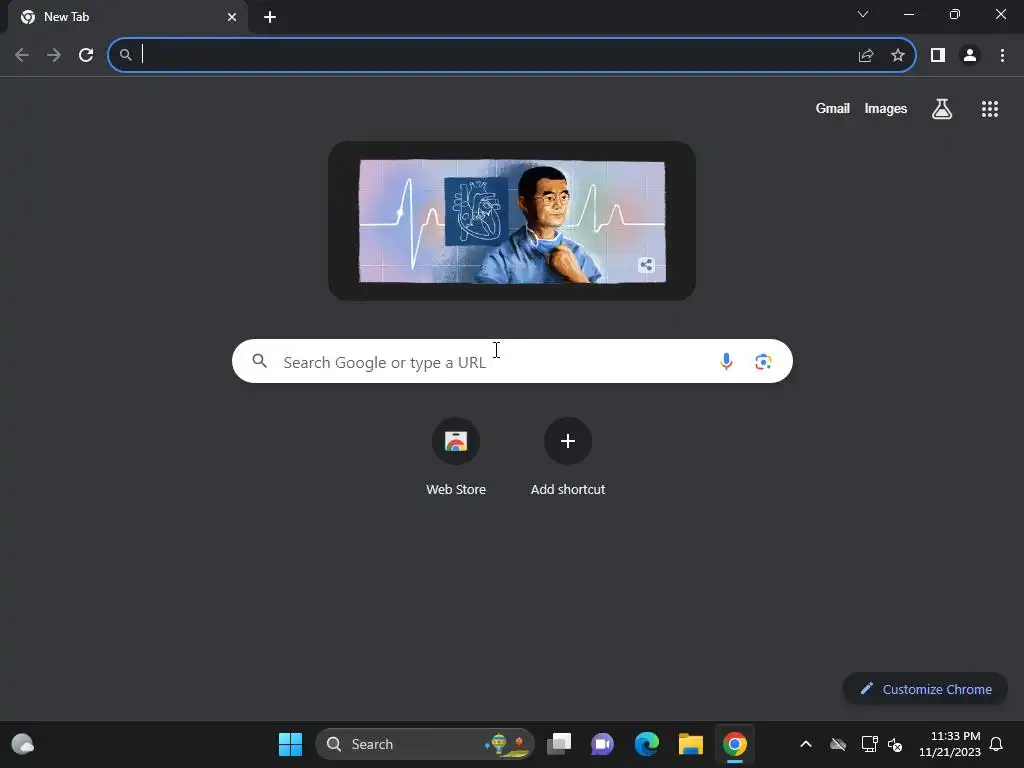Click the back navigation arrow
1024x768 pixels.
coord(22,56)
